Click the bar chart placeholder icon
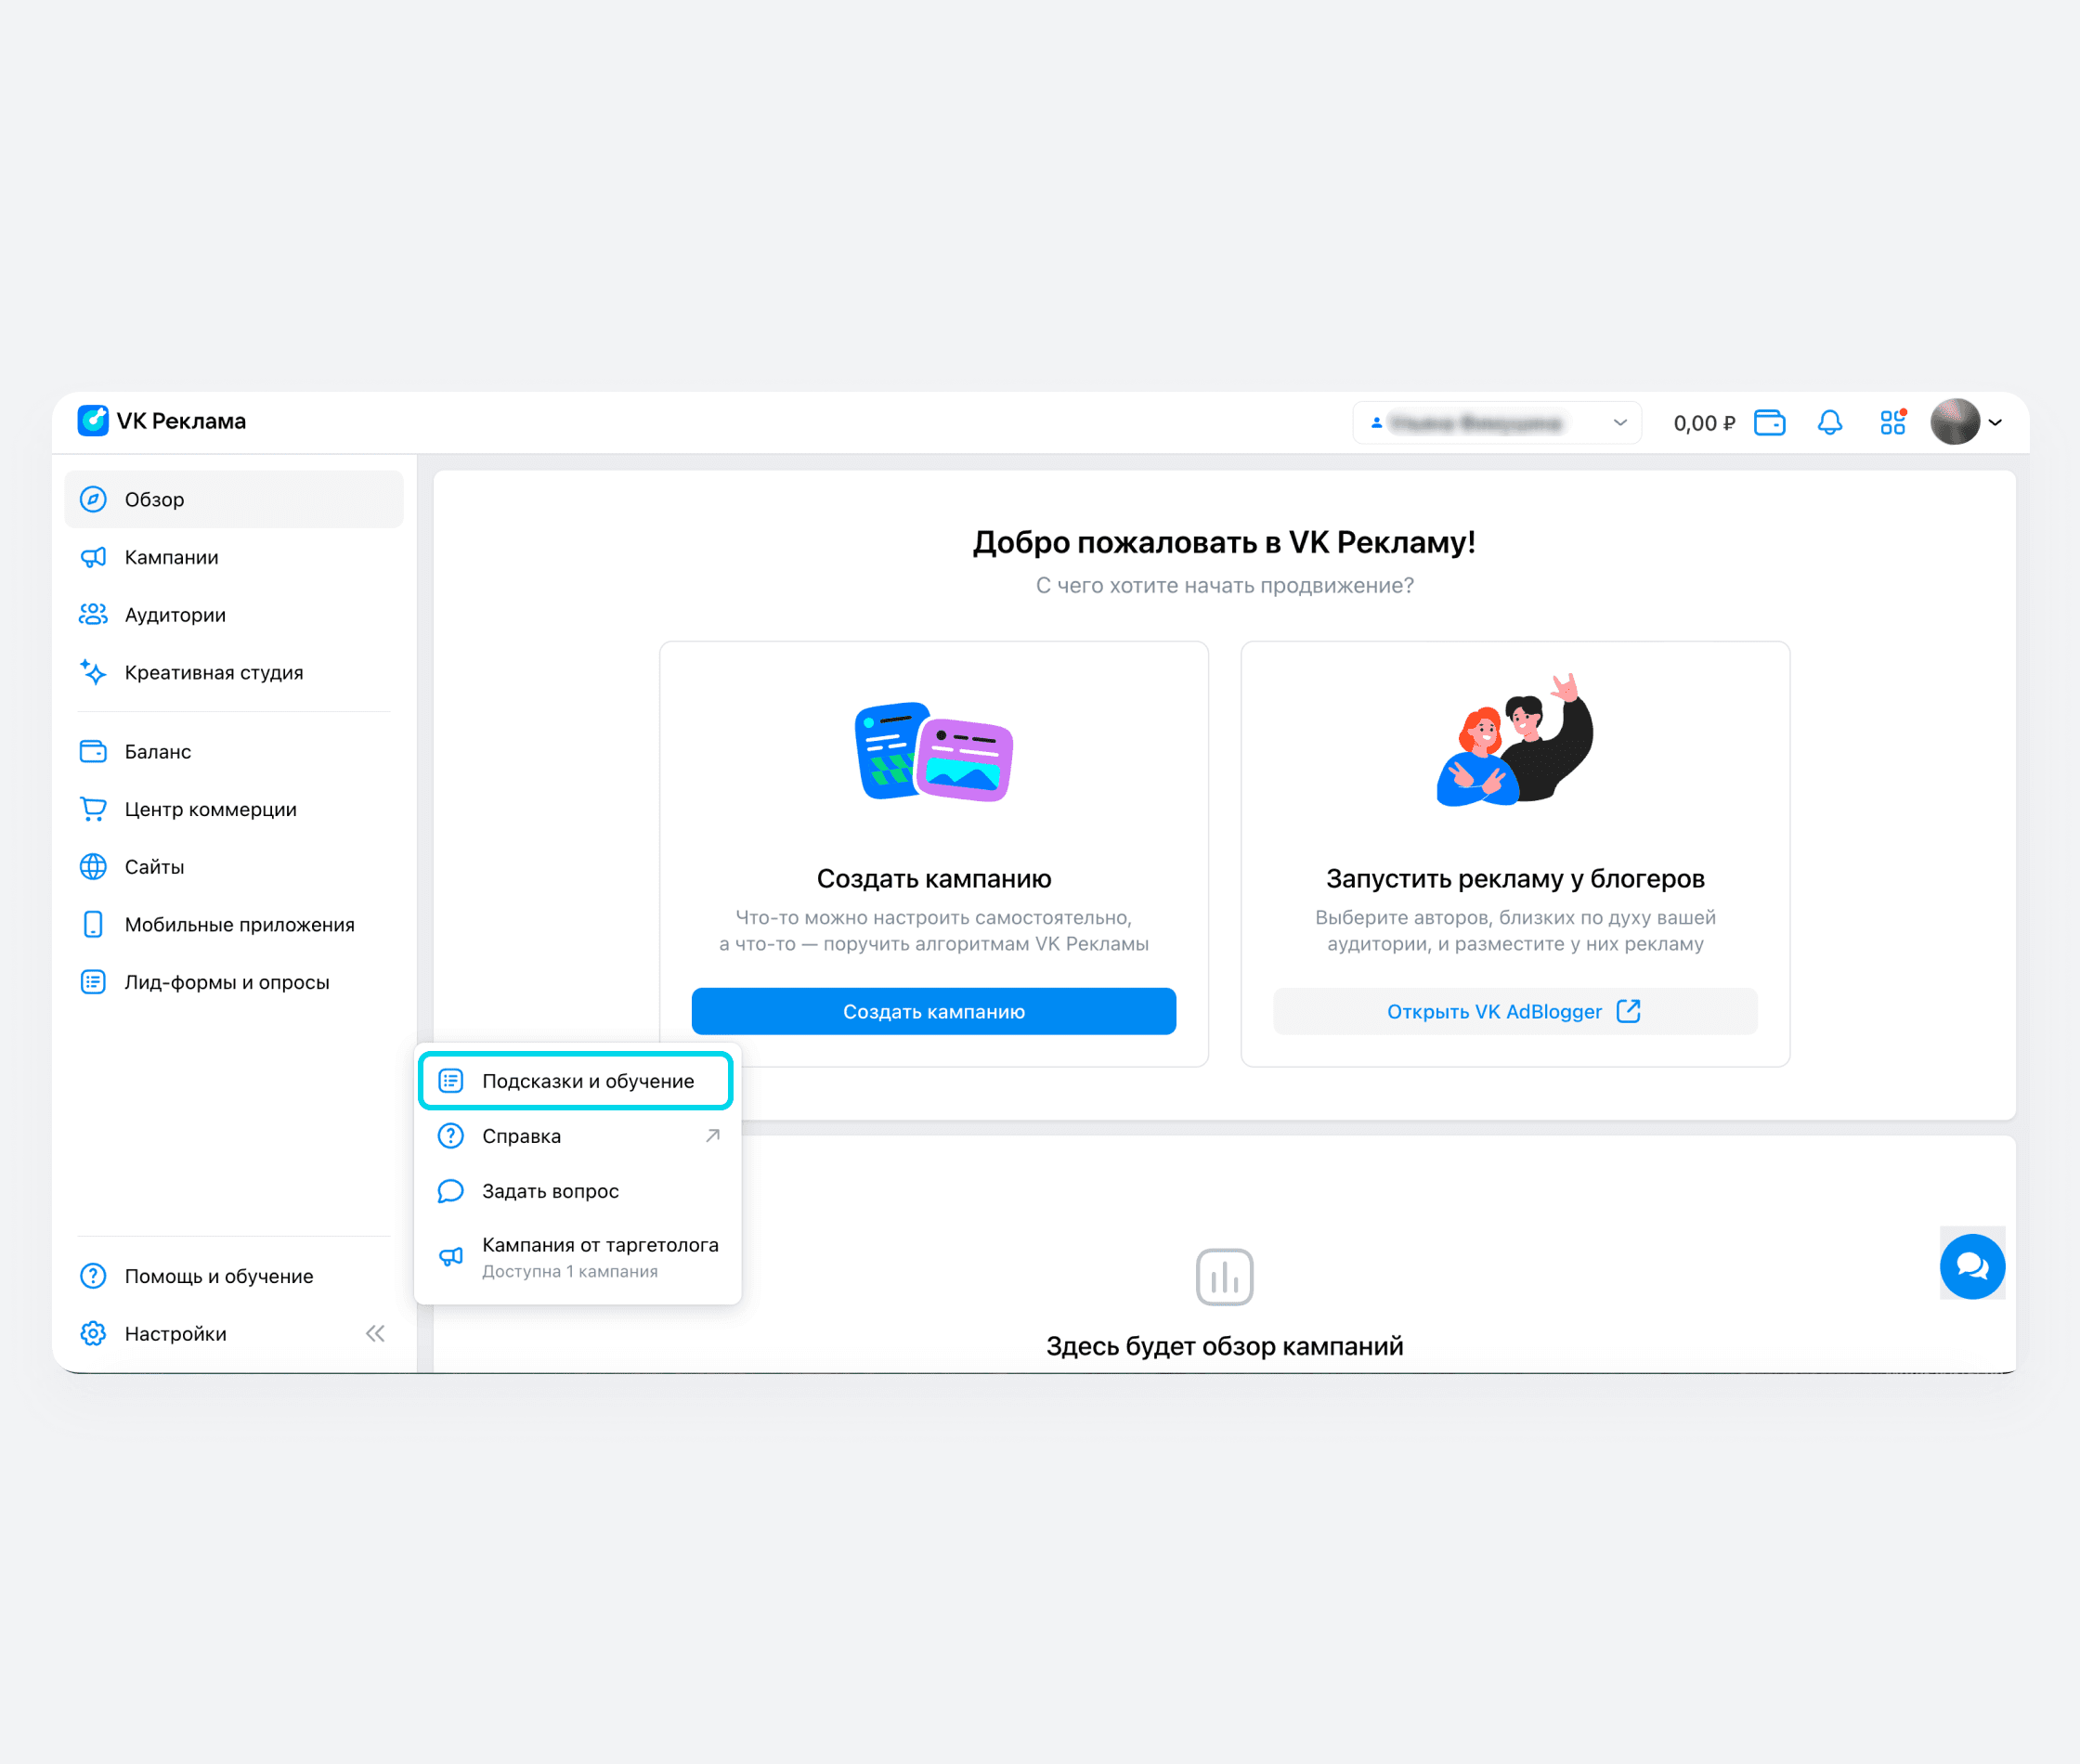The width and height of the screenshot is (2080, 1764). [x=1225, y=1277]
